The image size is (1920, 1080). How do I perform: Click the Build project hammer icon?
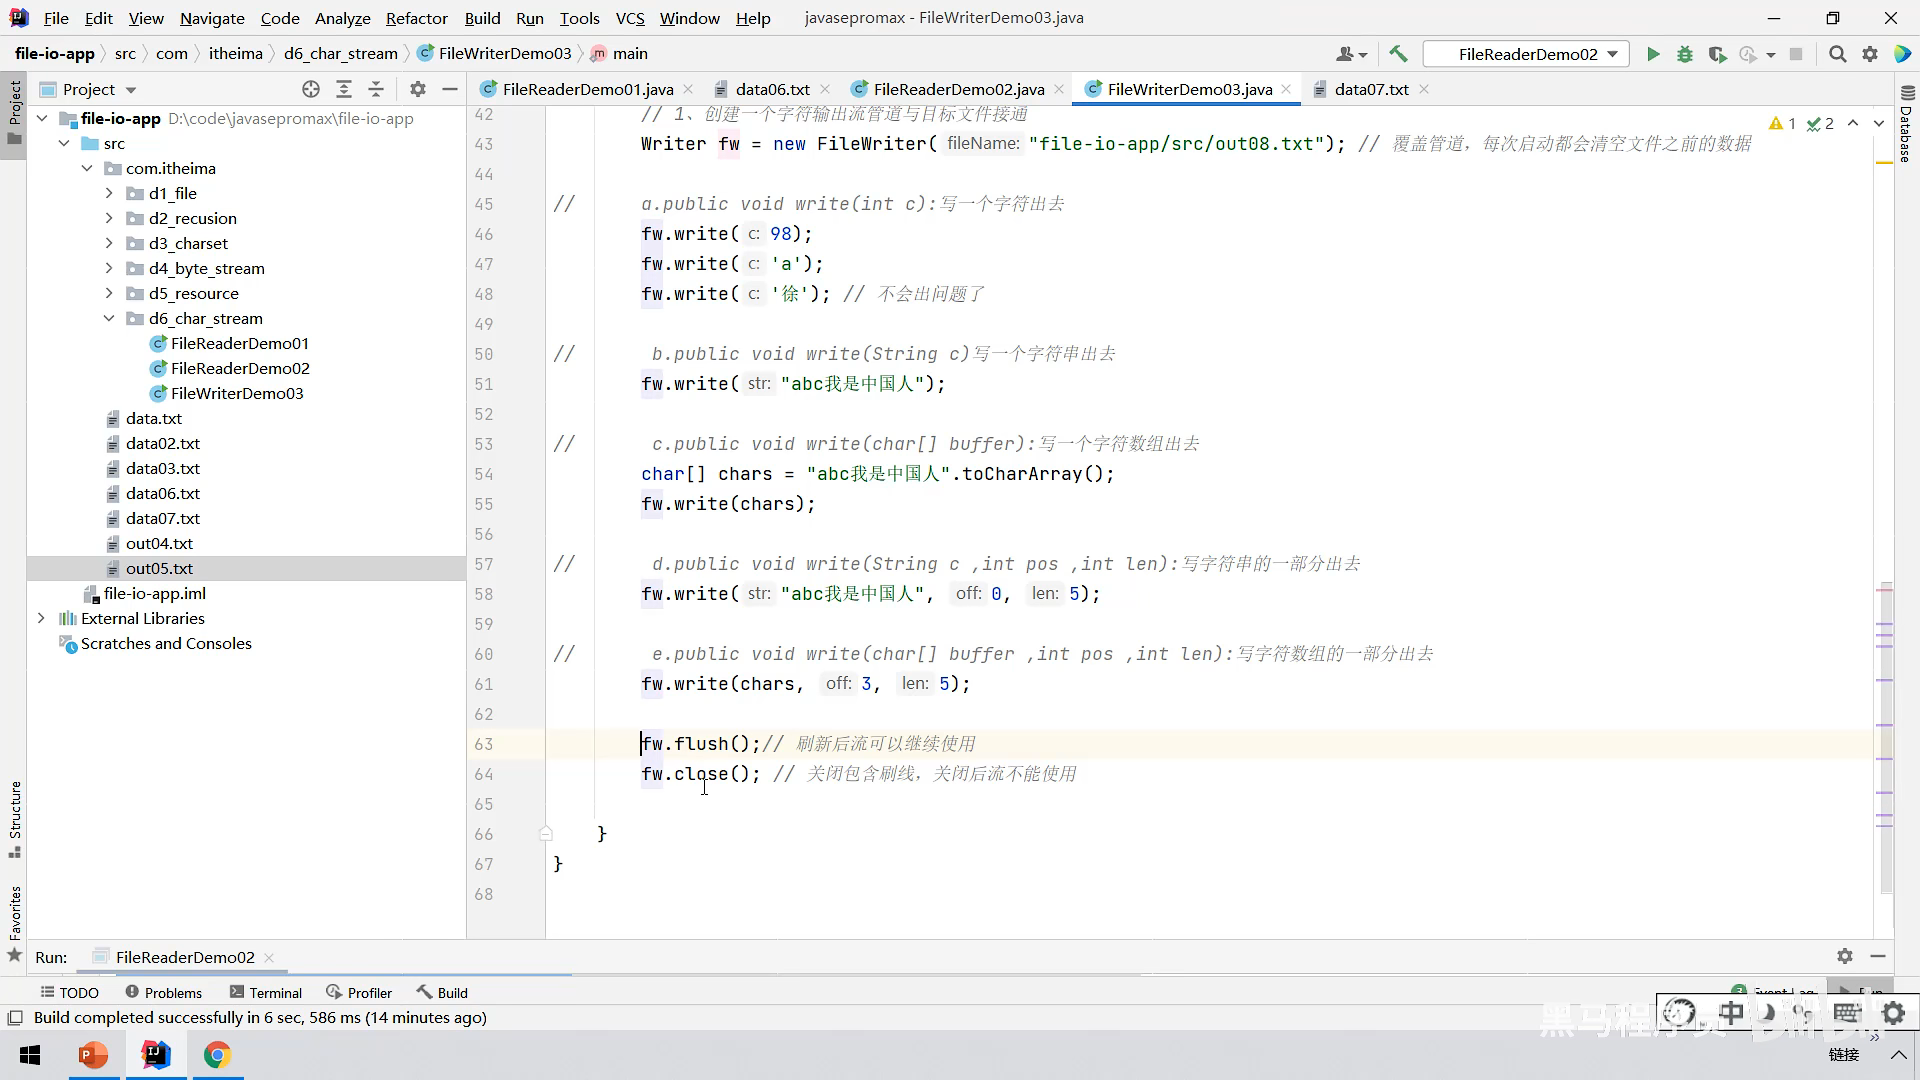pos(1398,54)
